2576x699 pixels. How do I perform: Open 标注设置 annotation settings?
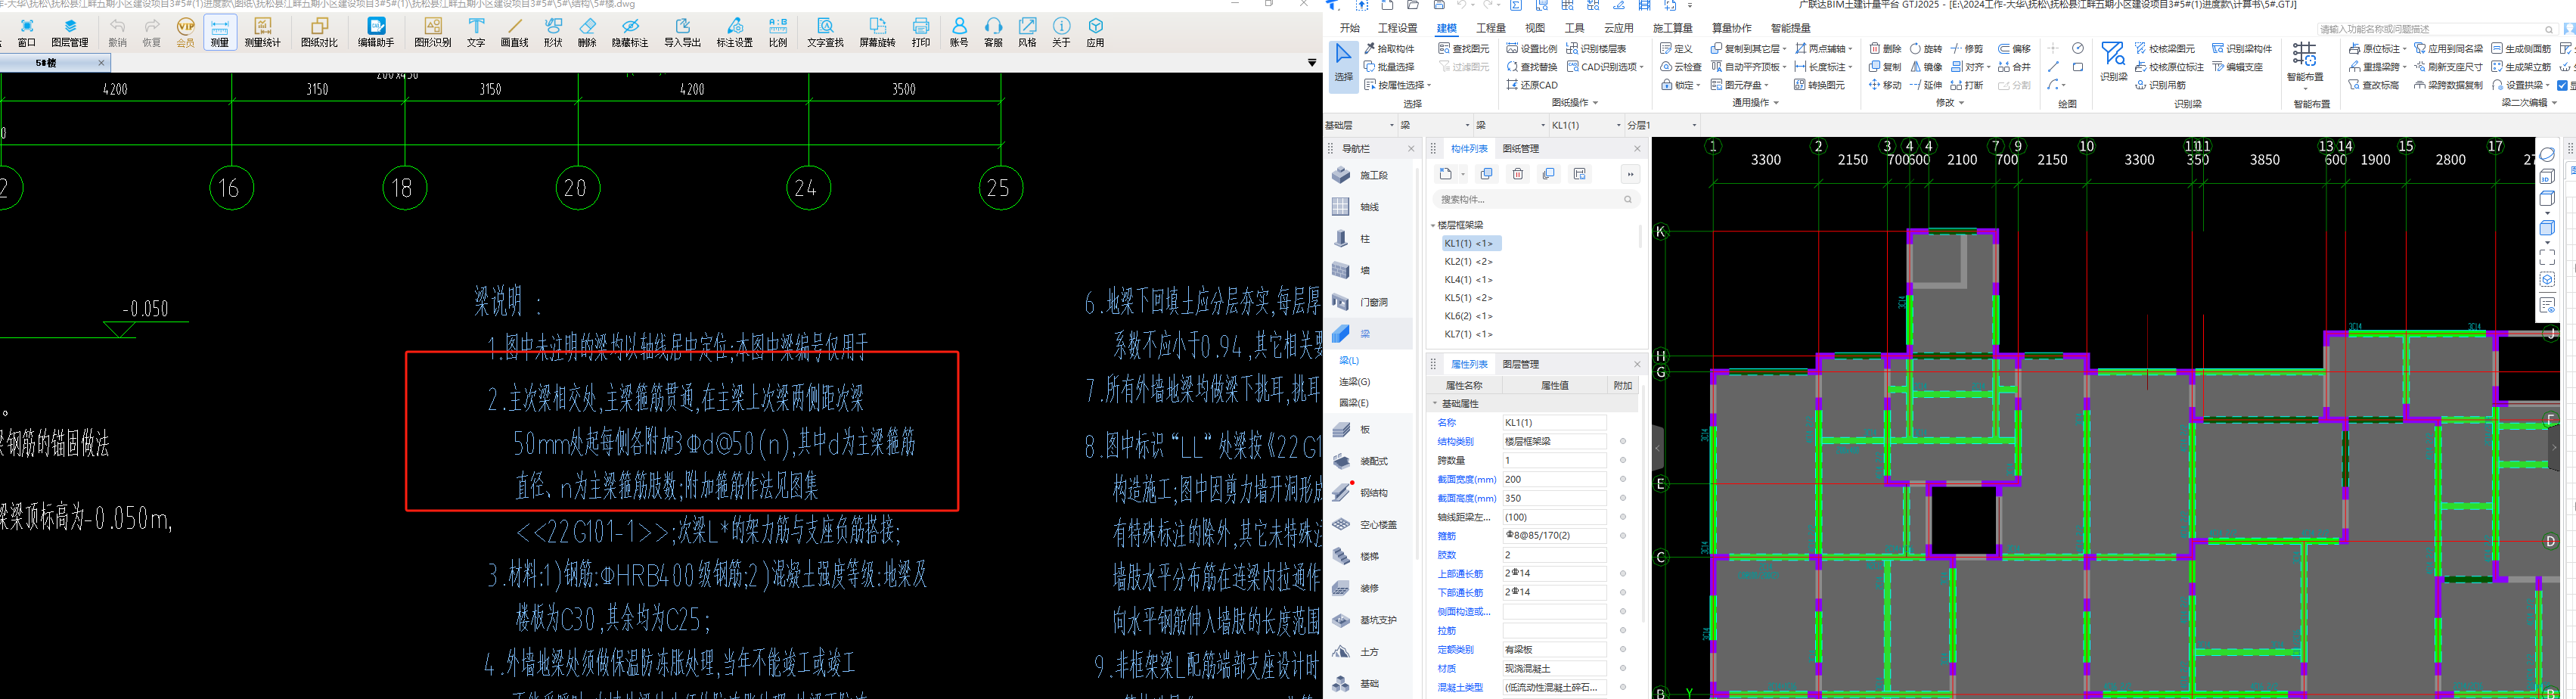pyautogui.click(x=735, y=32)
